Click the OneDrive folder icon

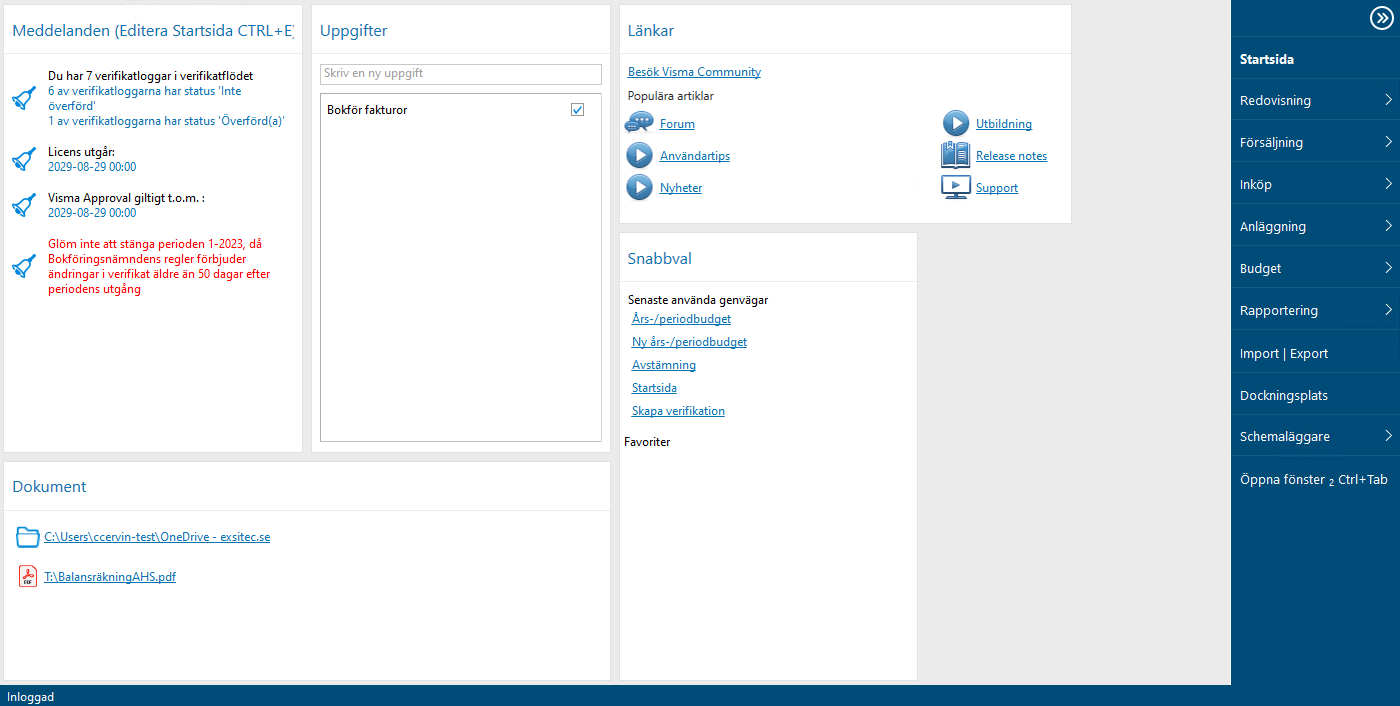(x=28, y=537)
